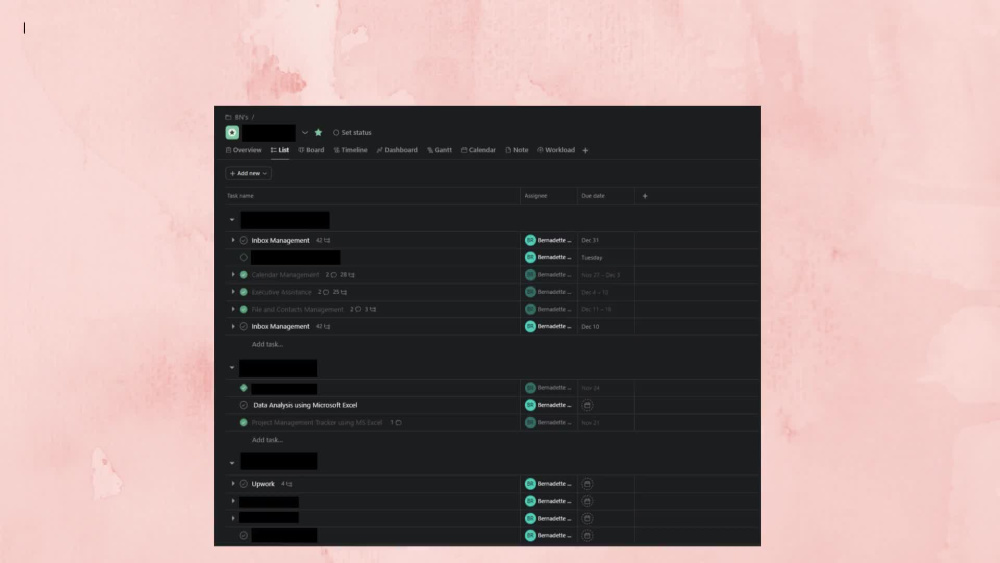Open subtask count on Inbox Management due Dec 31

click(x=323, y=240)
